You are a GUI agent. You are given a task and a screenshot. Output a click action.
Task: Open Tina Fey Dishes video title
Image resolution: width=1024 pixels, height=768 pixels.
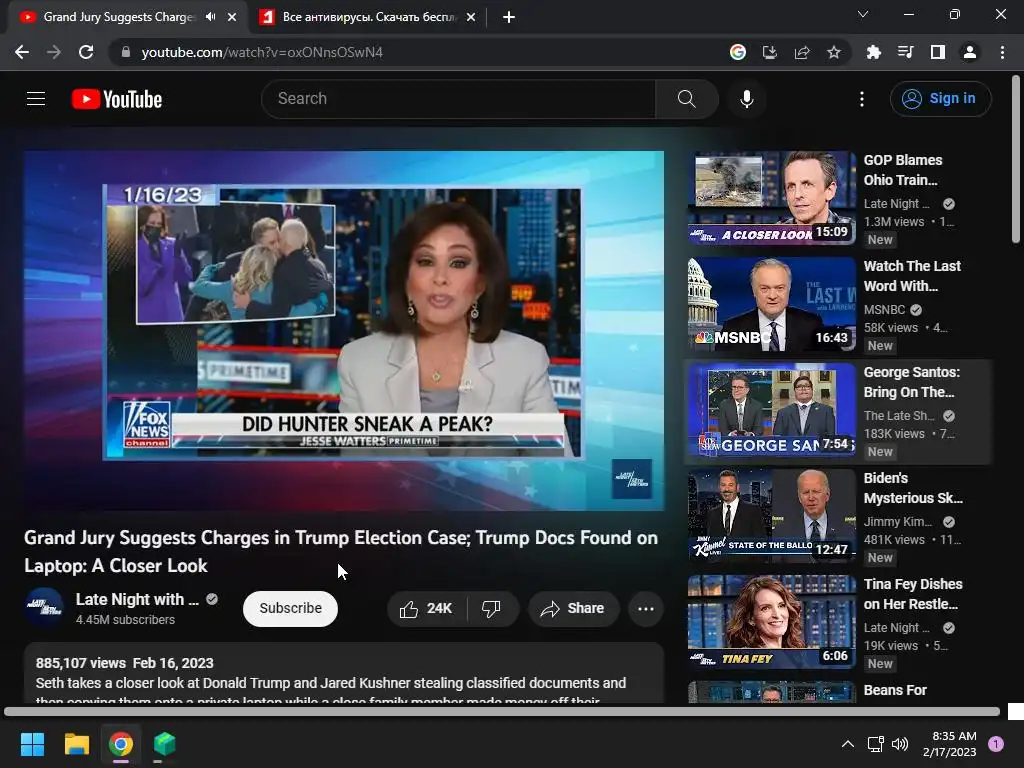913,594
